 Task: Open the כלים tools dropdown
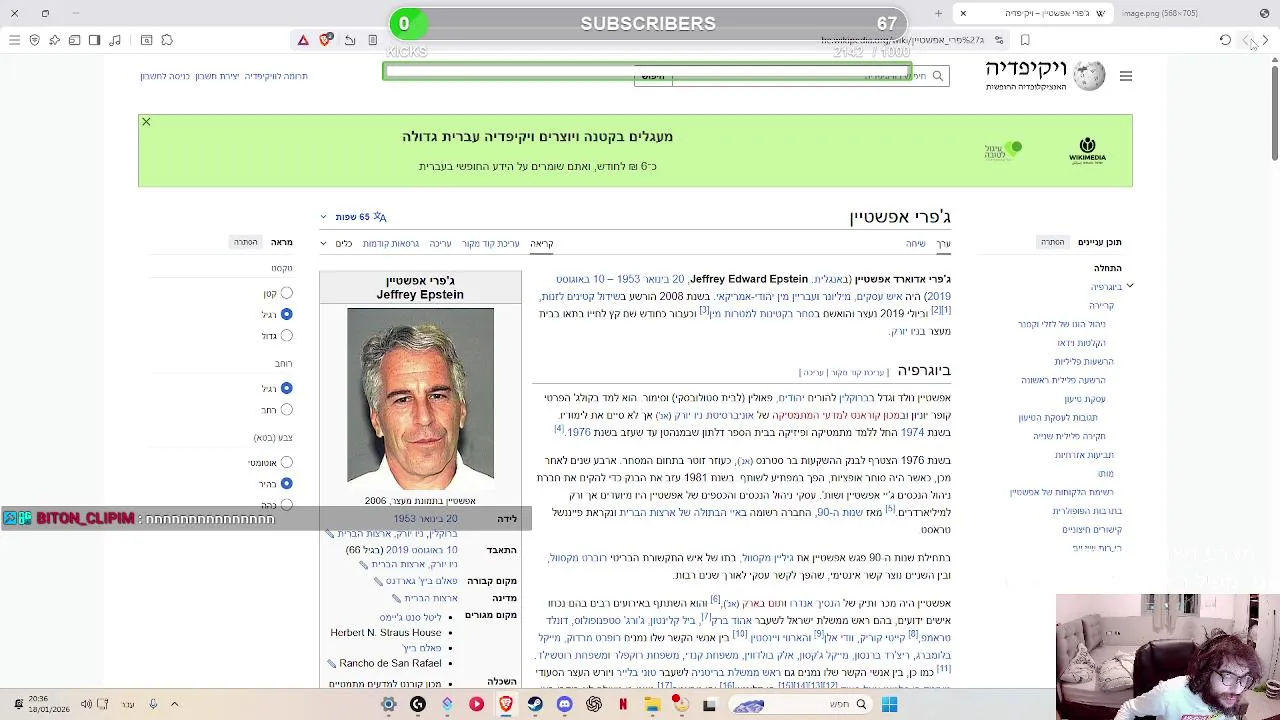(x=337, y=243)
